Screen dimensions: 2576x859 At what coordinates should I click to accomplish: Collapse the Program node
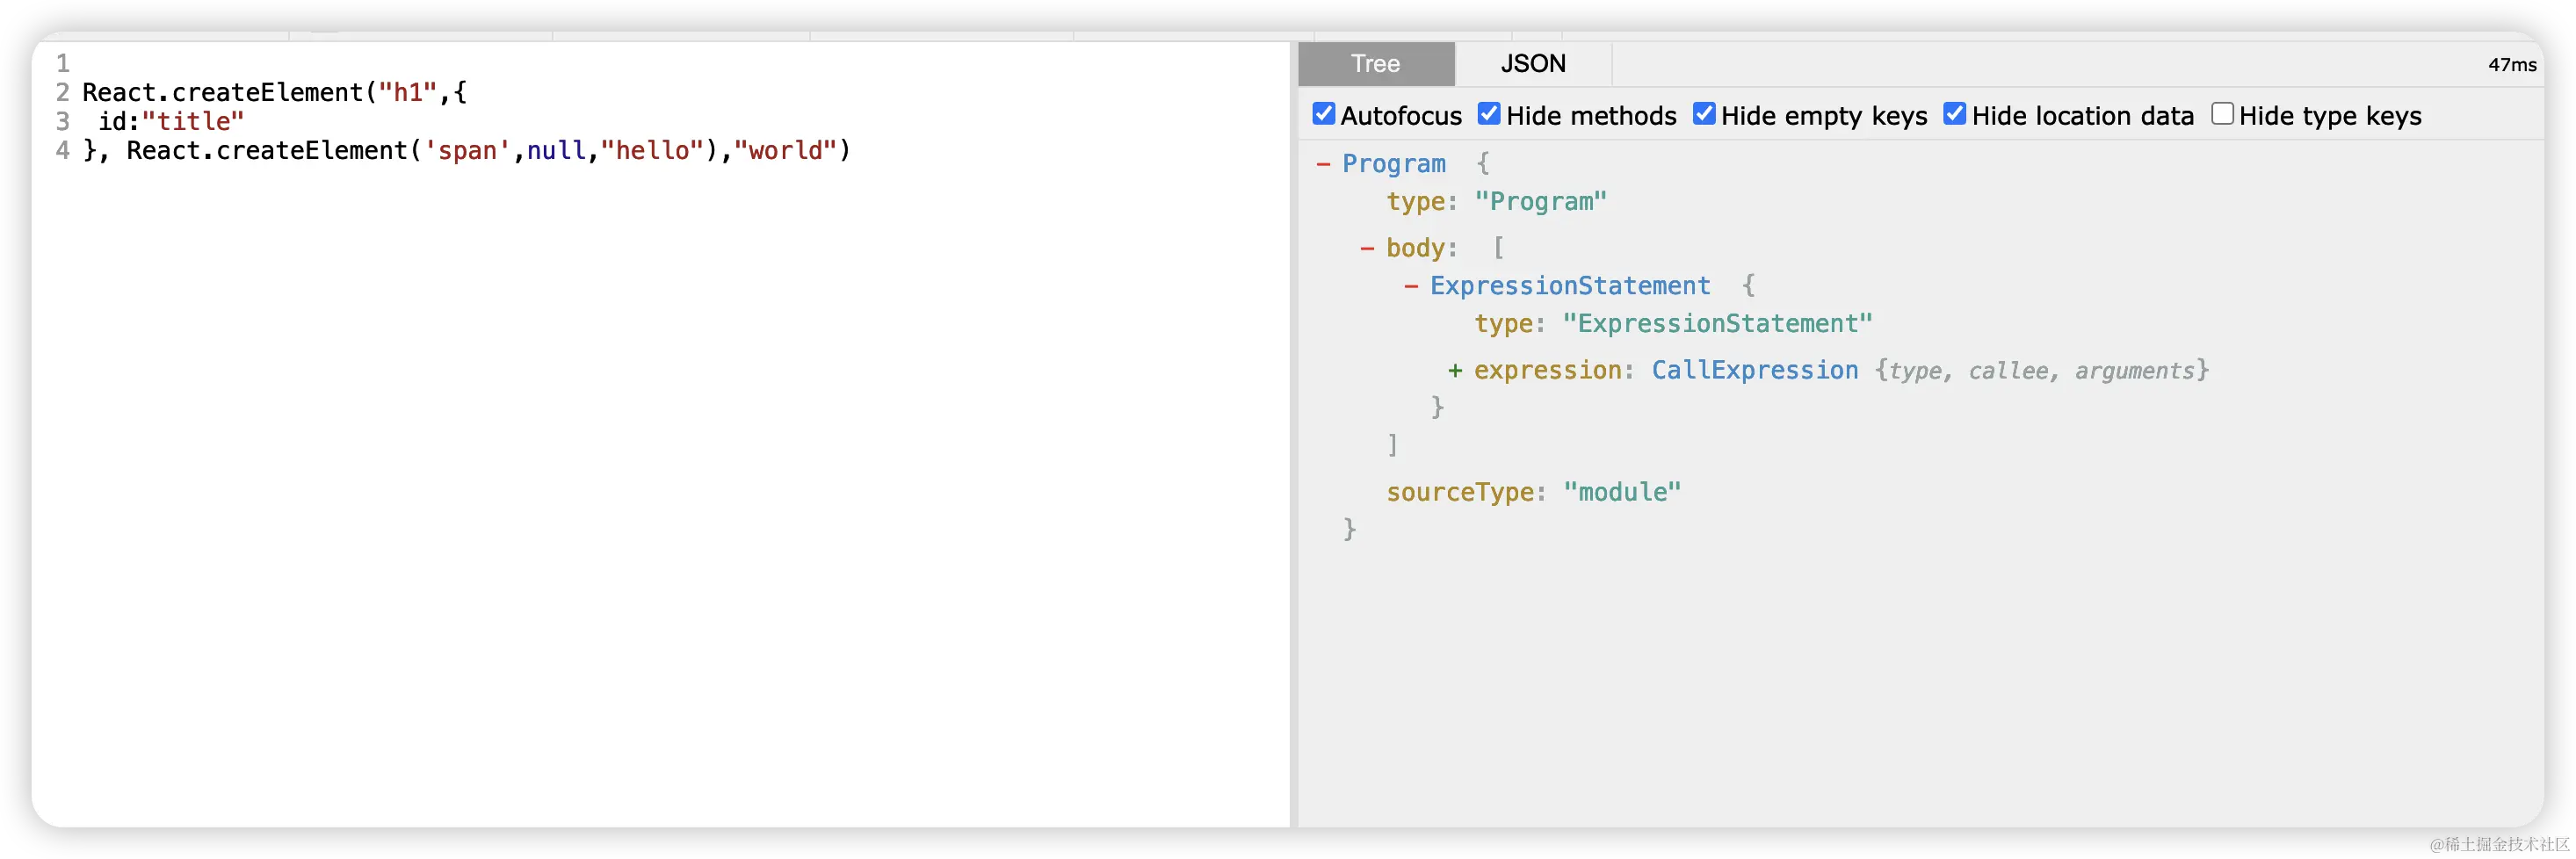click(1323, 164)
